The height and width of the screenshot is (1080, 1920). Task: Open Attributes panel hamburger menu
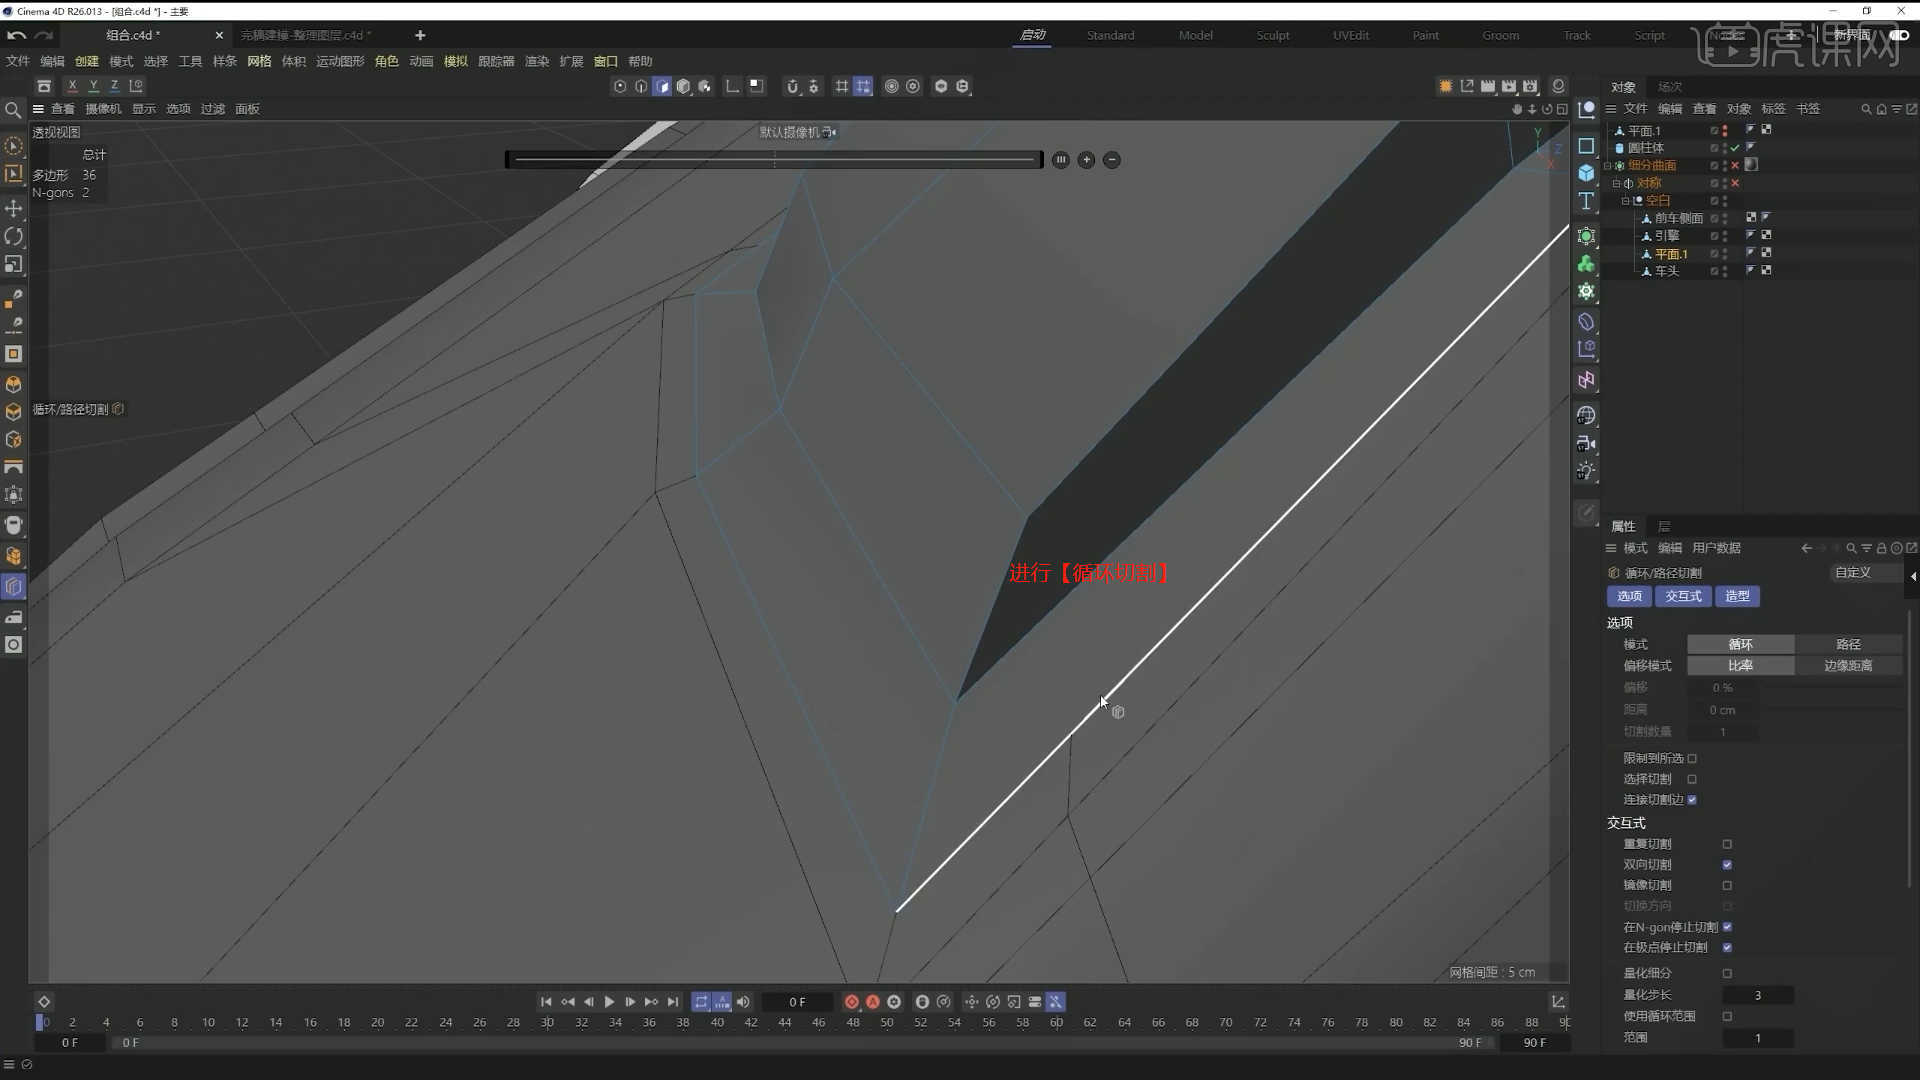(1611, 548)
